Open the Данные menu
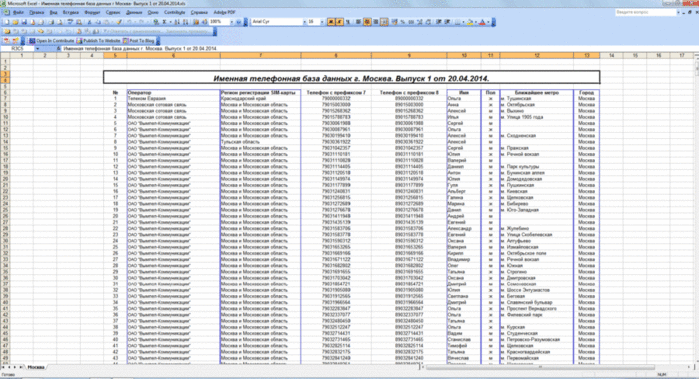This screenshot has width=699, height=379. (x=134, y=12)
